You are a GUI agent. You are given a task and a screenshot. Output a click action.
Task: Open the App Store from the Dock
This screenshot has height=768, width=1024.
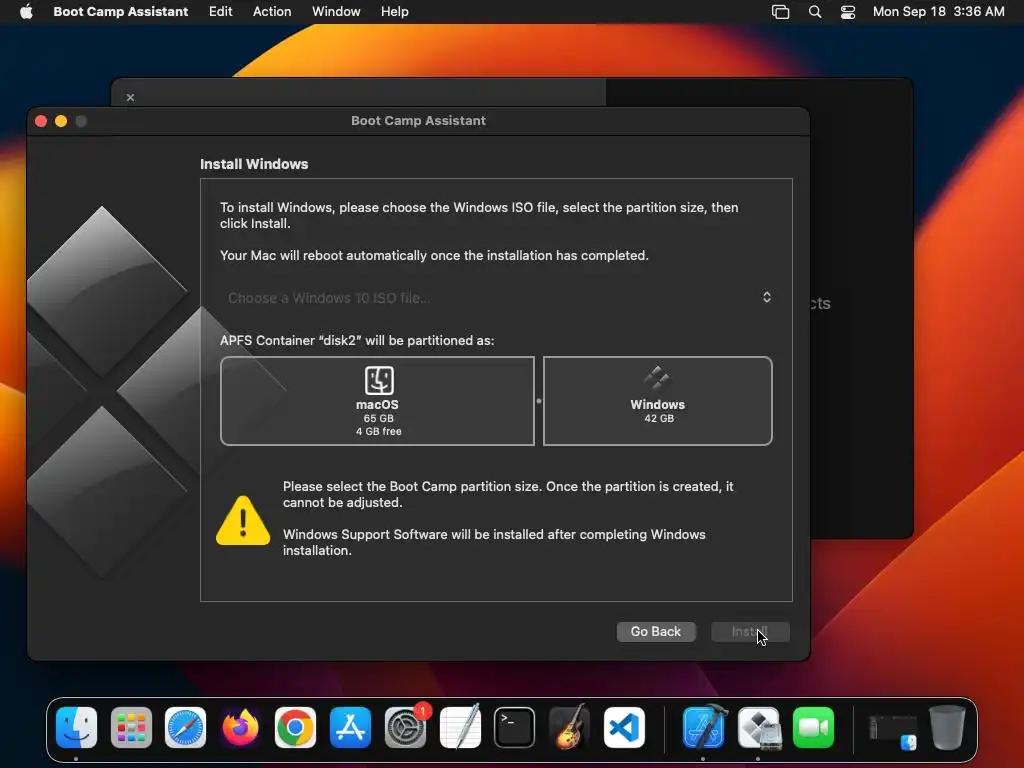point(350,728)
